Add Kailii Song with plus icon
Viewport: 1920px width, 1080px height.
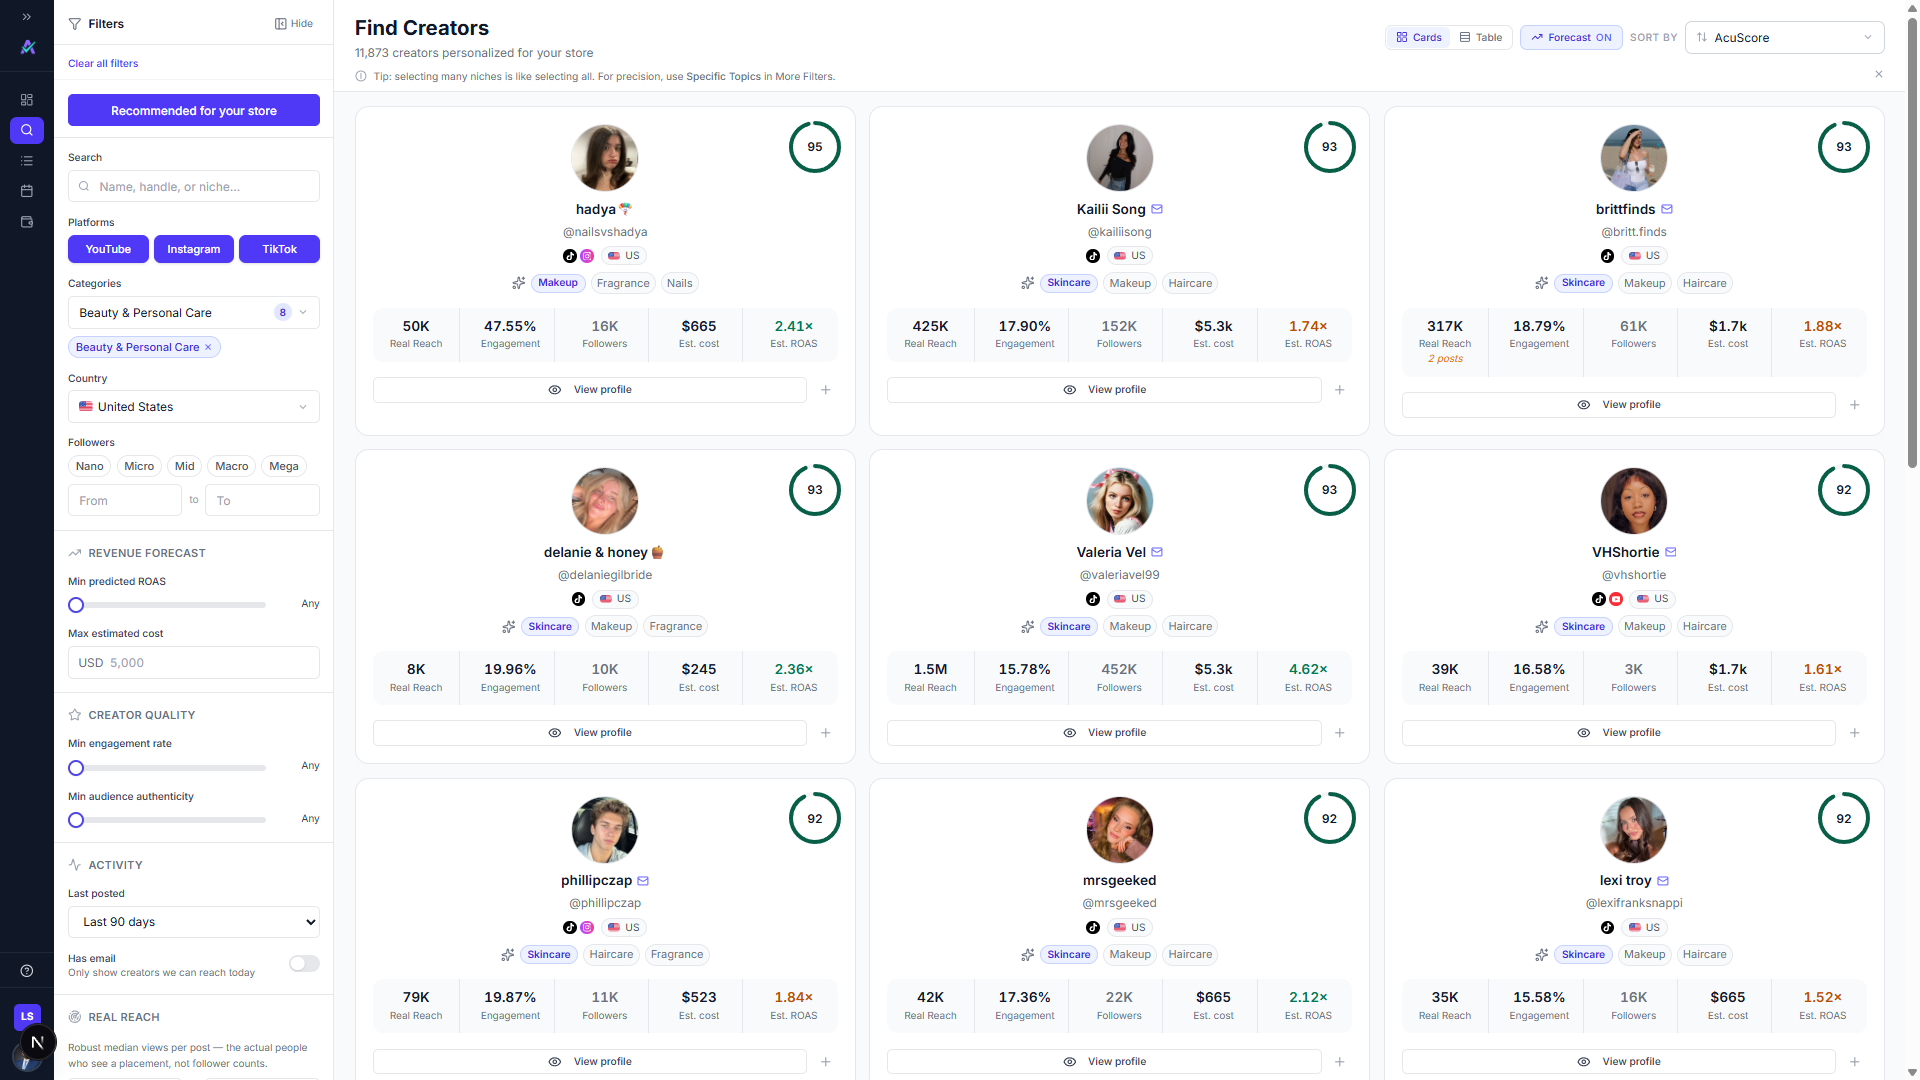tap(1340, 390)
